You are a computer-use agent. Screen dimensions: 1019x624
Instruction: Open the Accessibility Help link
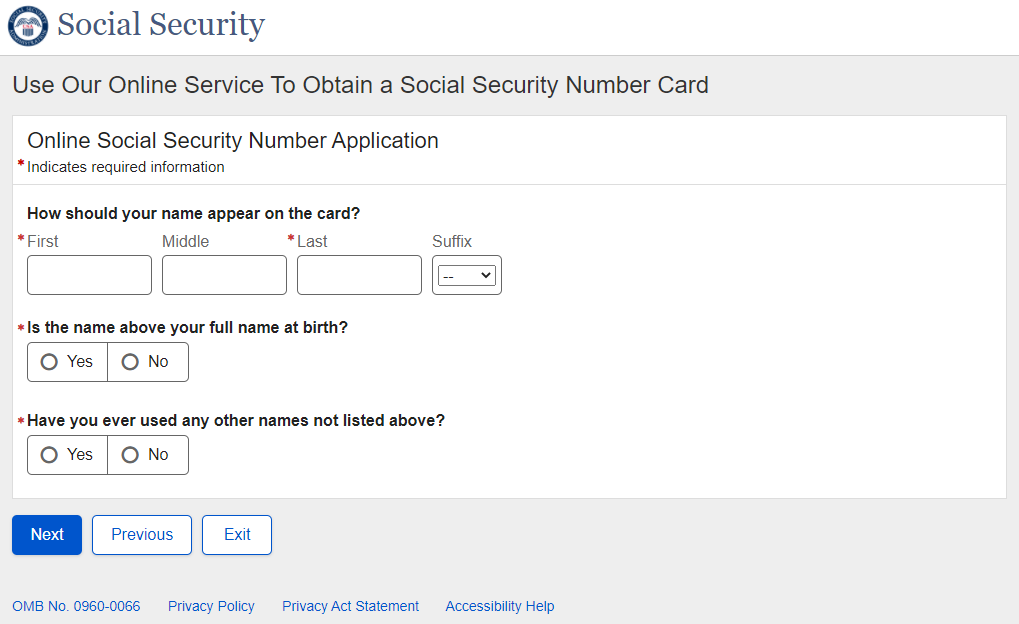tap(499, 606)
